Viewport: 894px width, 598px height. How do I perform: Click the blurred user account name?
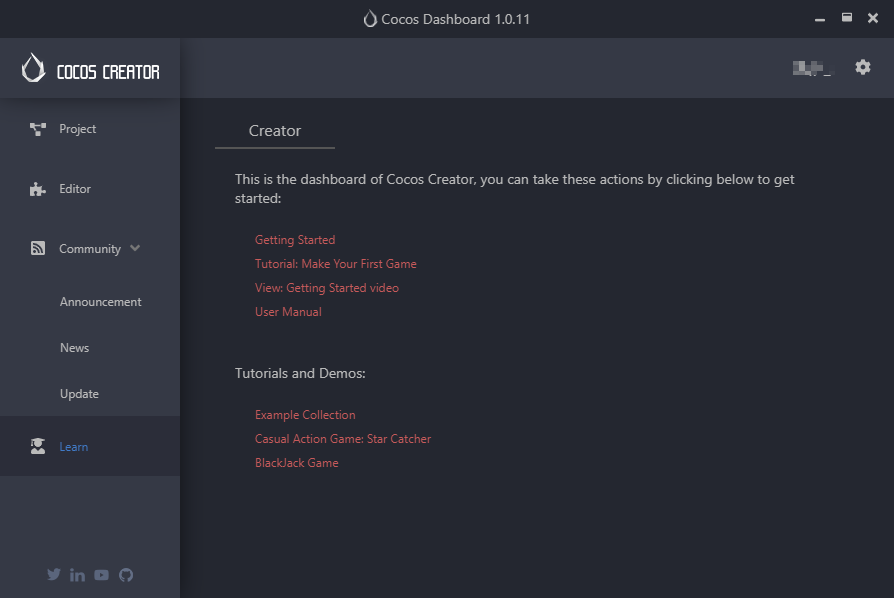click(x=811, y=68)
